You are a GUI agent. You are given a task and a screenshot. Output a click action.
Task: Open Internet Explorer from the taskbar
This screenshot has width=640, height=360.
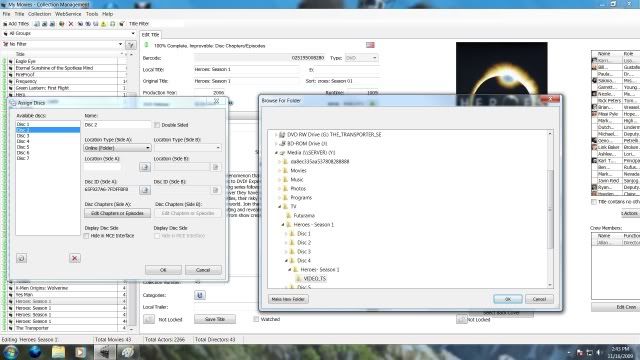click(x=35, y=352)
